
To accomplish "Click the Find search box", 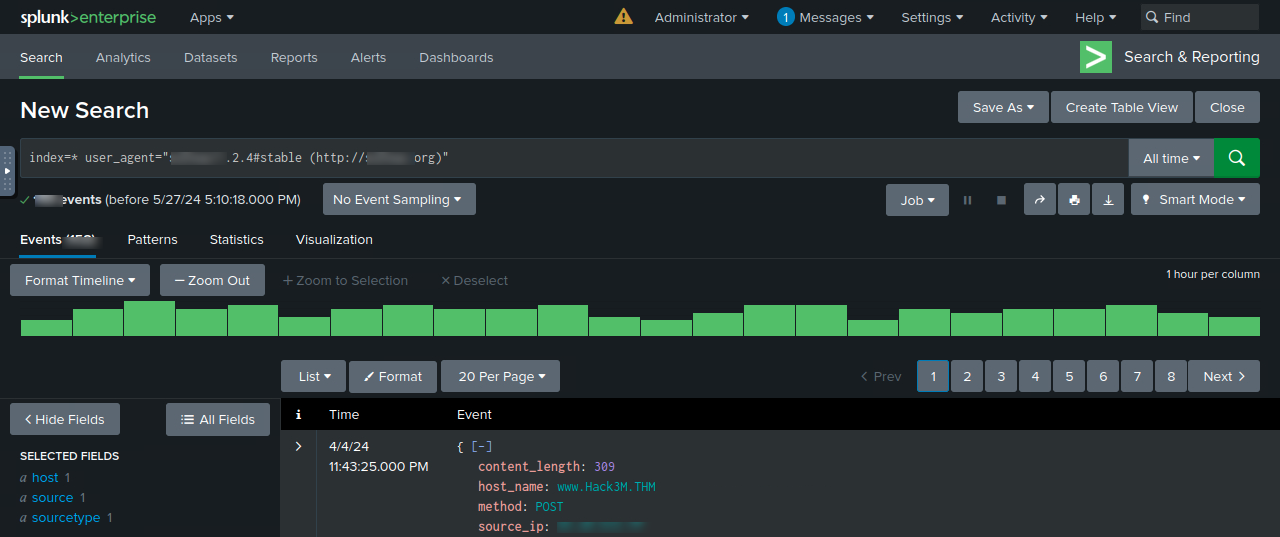I will [x=1199, y=17].
